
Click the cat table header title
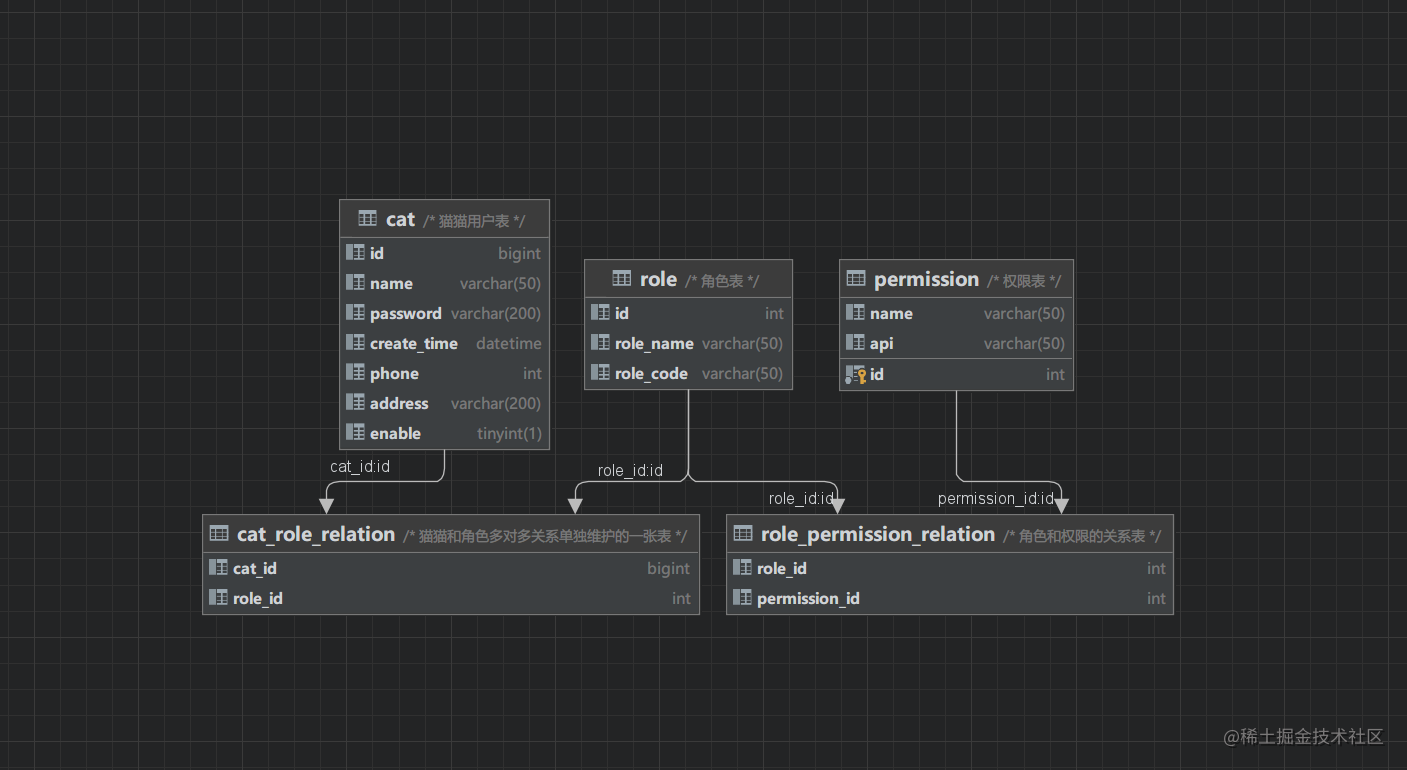pyautogui.click(x=399, y=219)
